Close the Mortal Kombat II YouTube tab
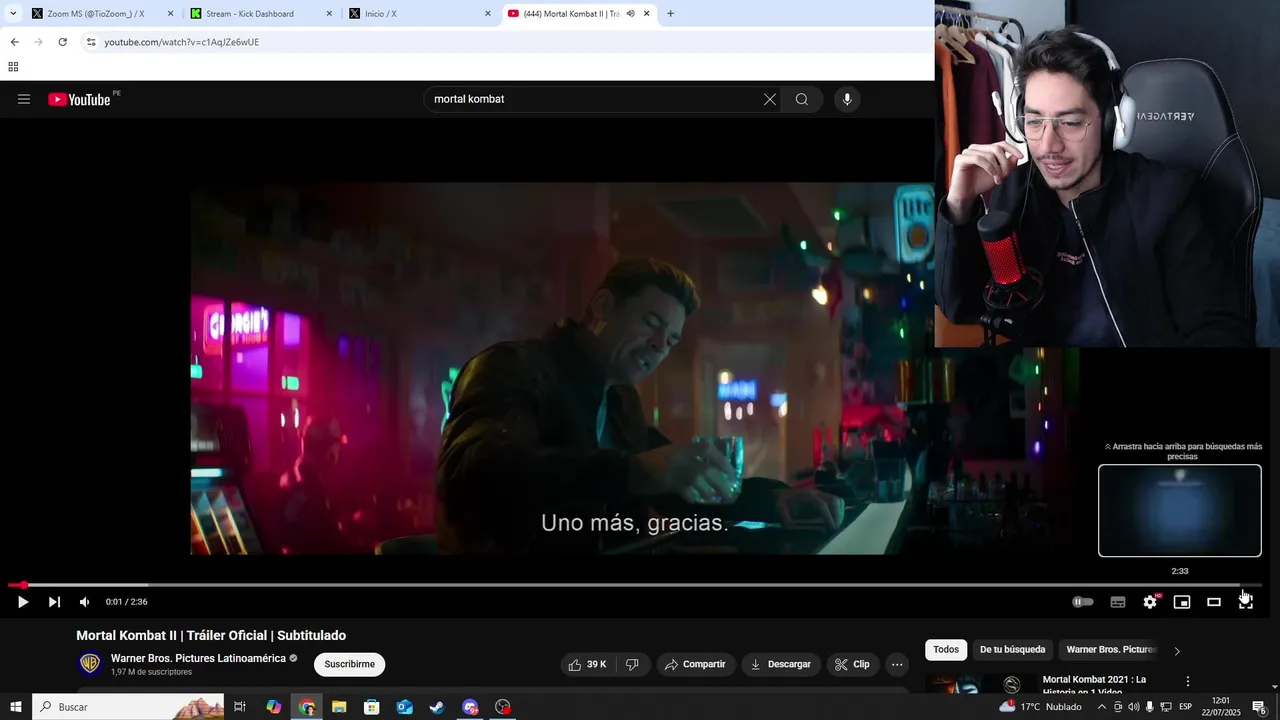This screenshot has width=1280, height=720. click(647, 14)
